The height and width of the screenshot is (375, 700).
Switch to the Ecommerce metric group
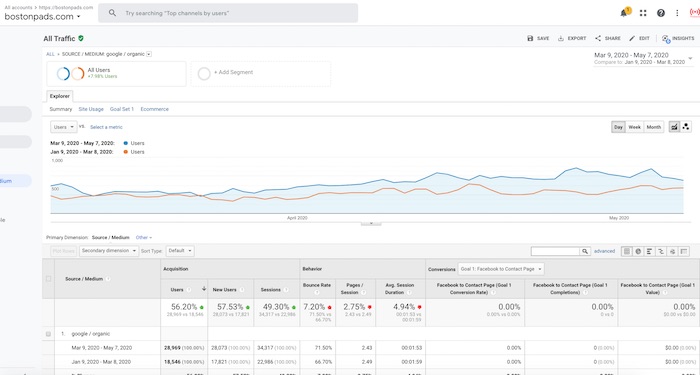(x=154, y=109)
